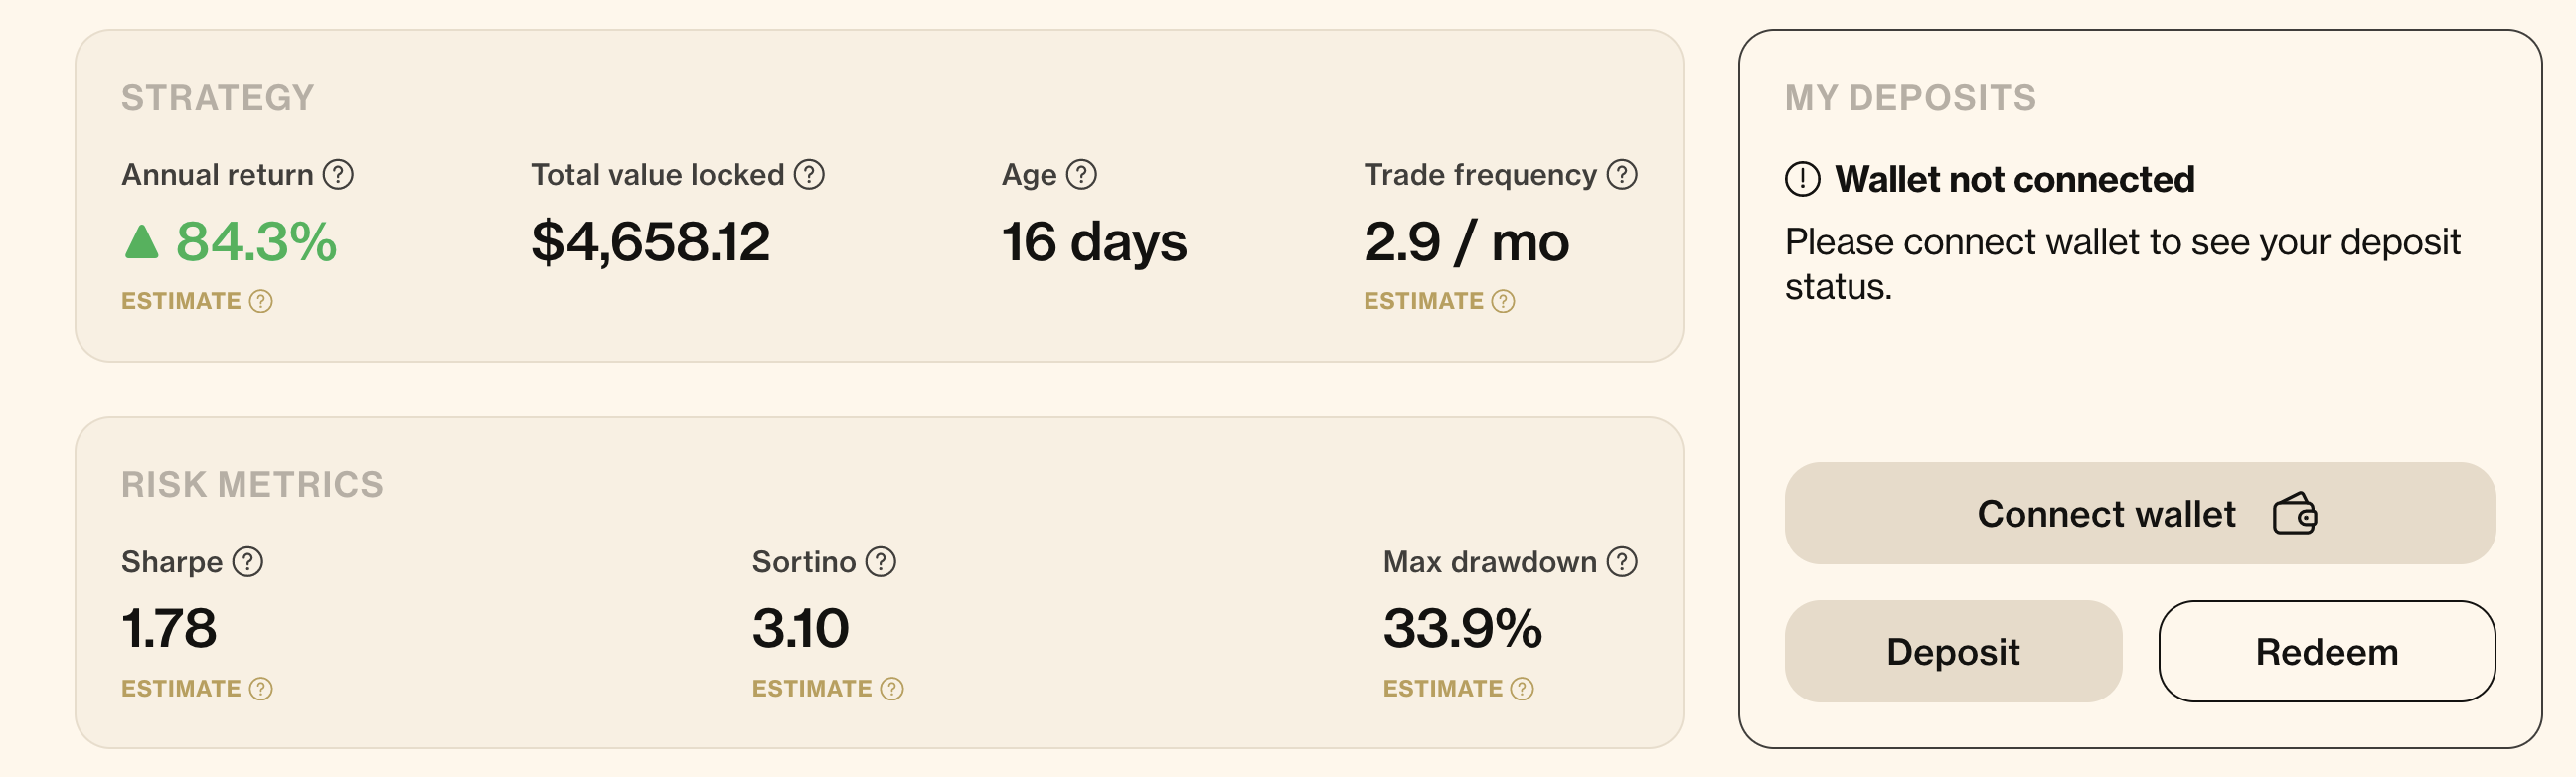Click help icon beside Sharpe
The image size is (2576, 777).
[247, 562]
